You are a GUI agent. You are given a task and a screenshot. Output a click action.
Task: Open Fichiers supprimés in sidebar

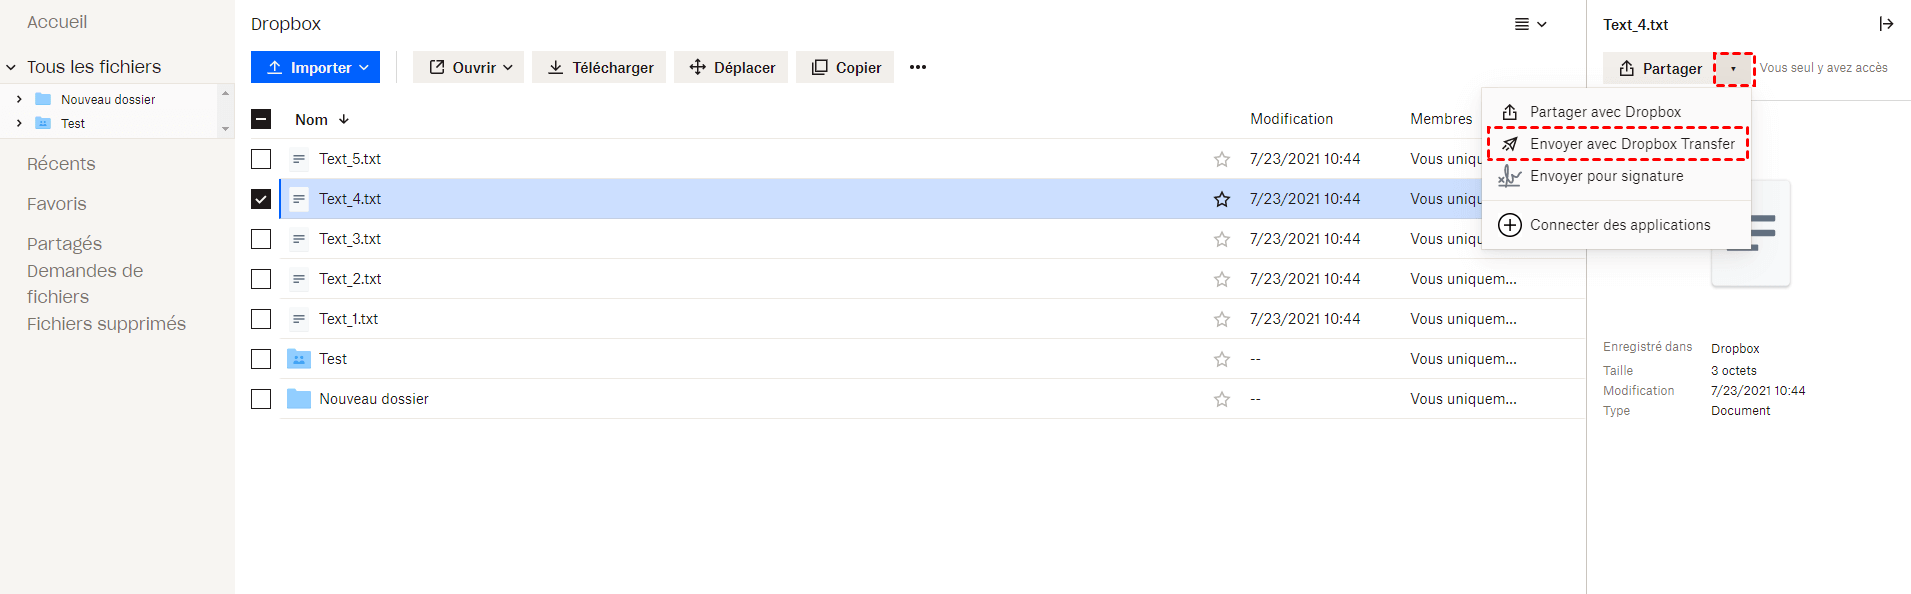106,324
